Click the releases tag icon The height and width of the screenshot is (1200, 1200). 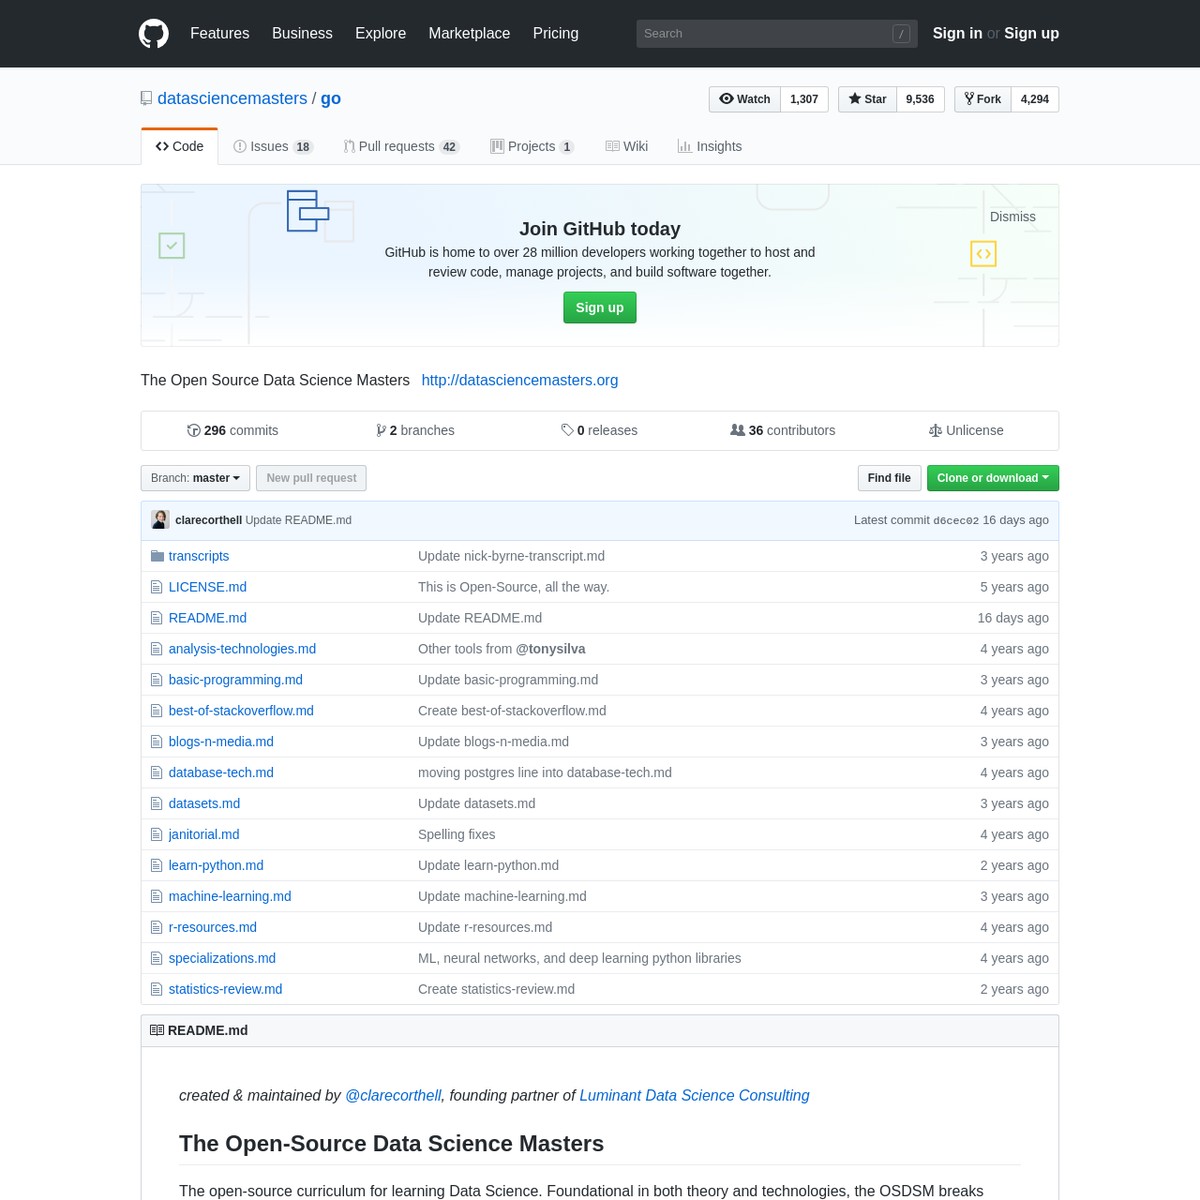[567, 430]
